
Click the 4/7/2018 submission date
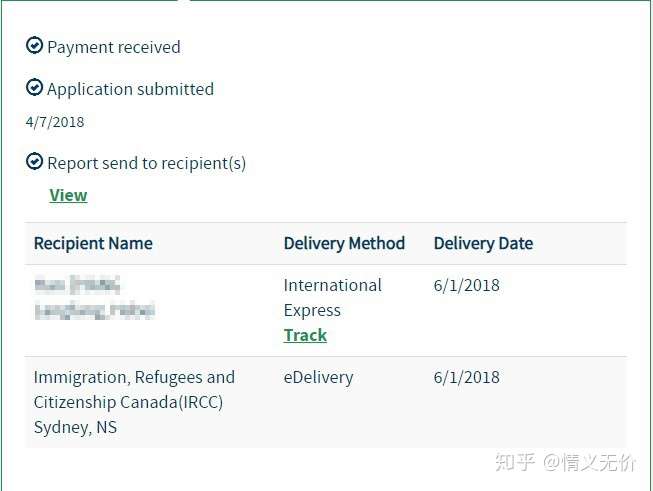[x=55, y=122]
